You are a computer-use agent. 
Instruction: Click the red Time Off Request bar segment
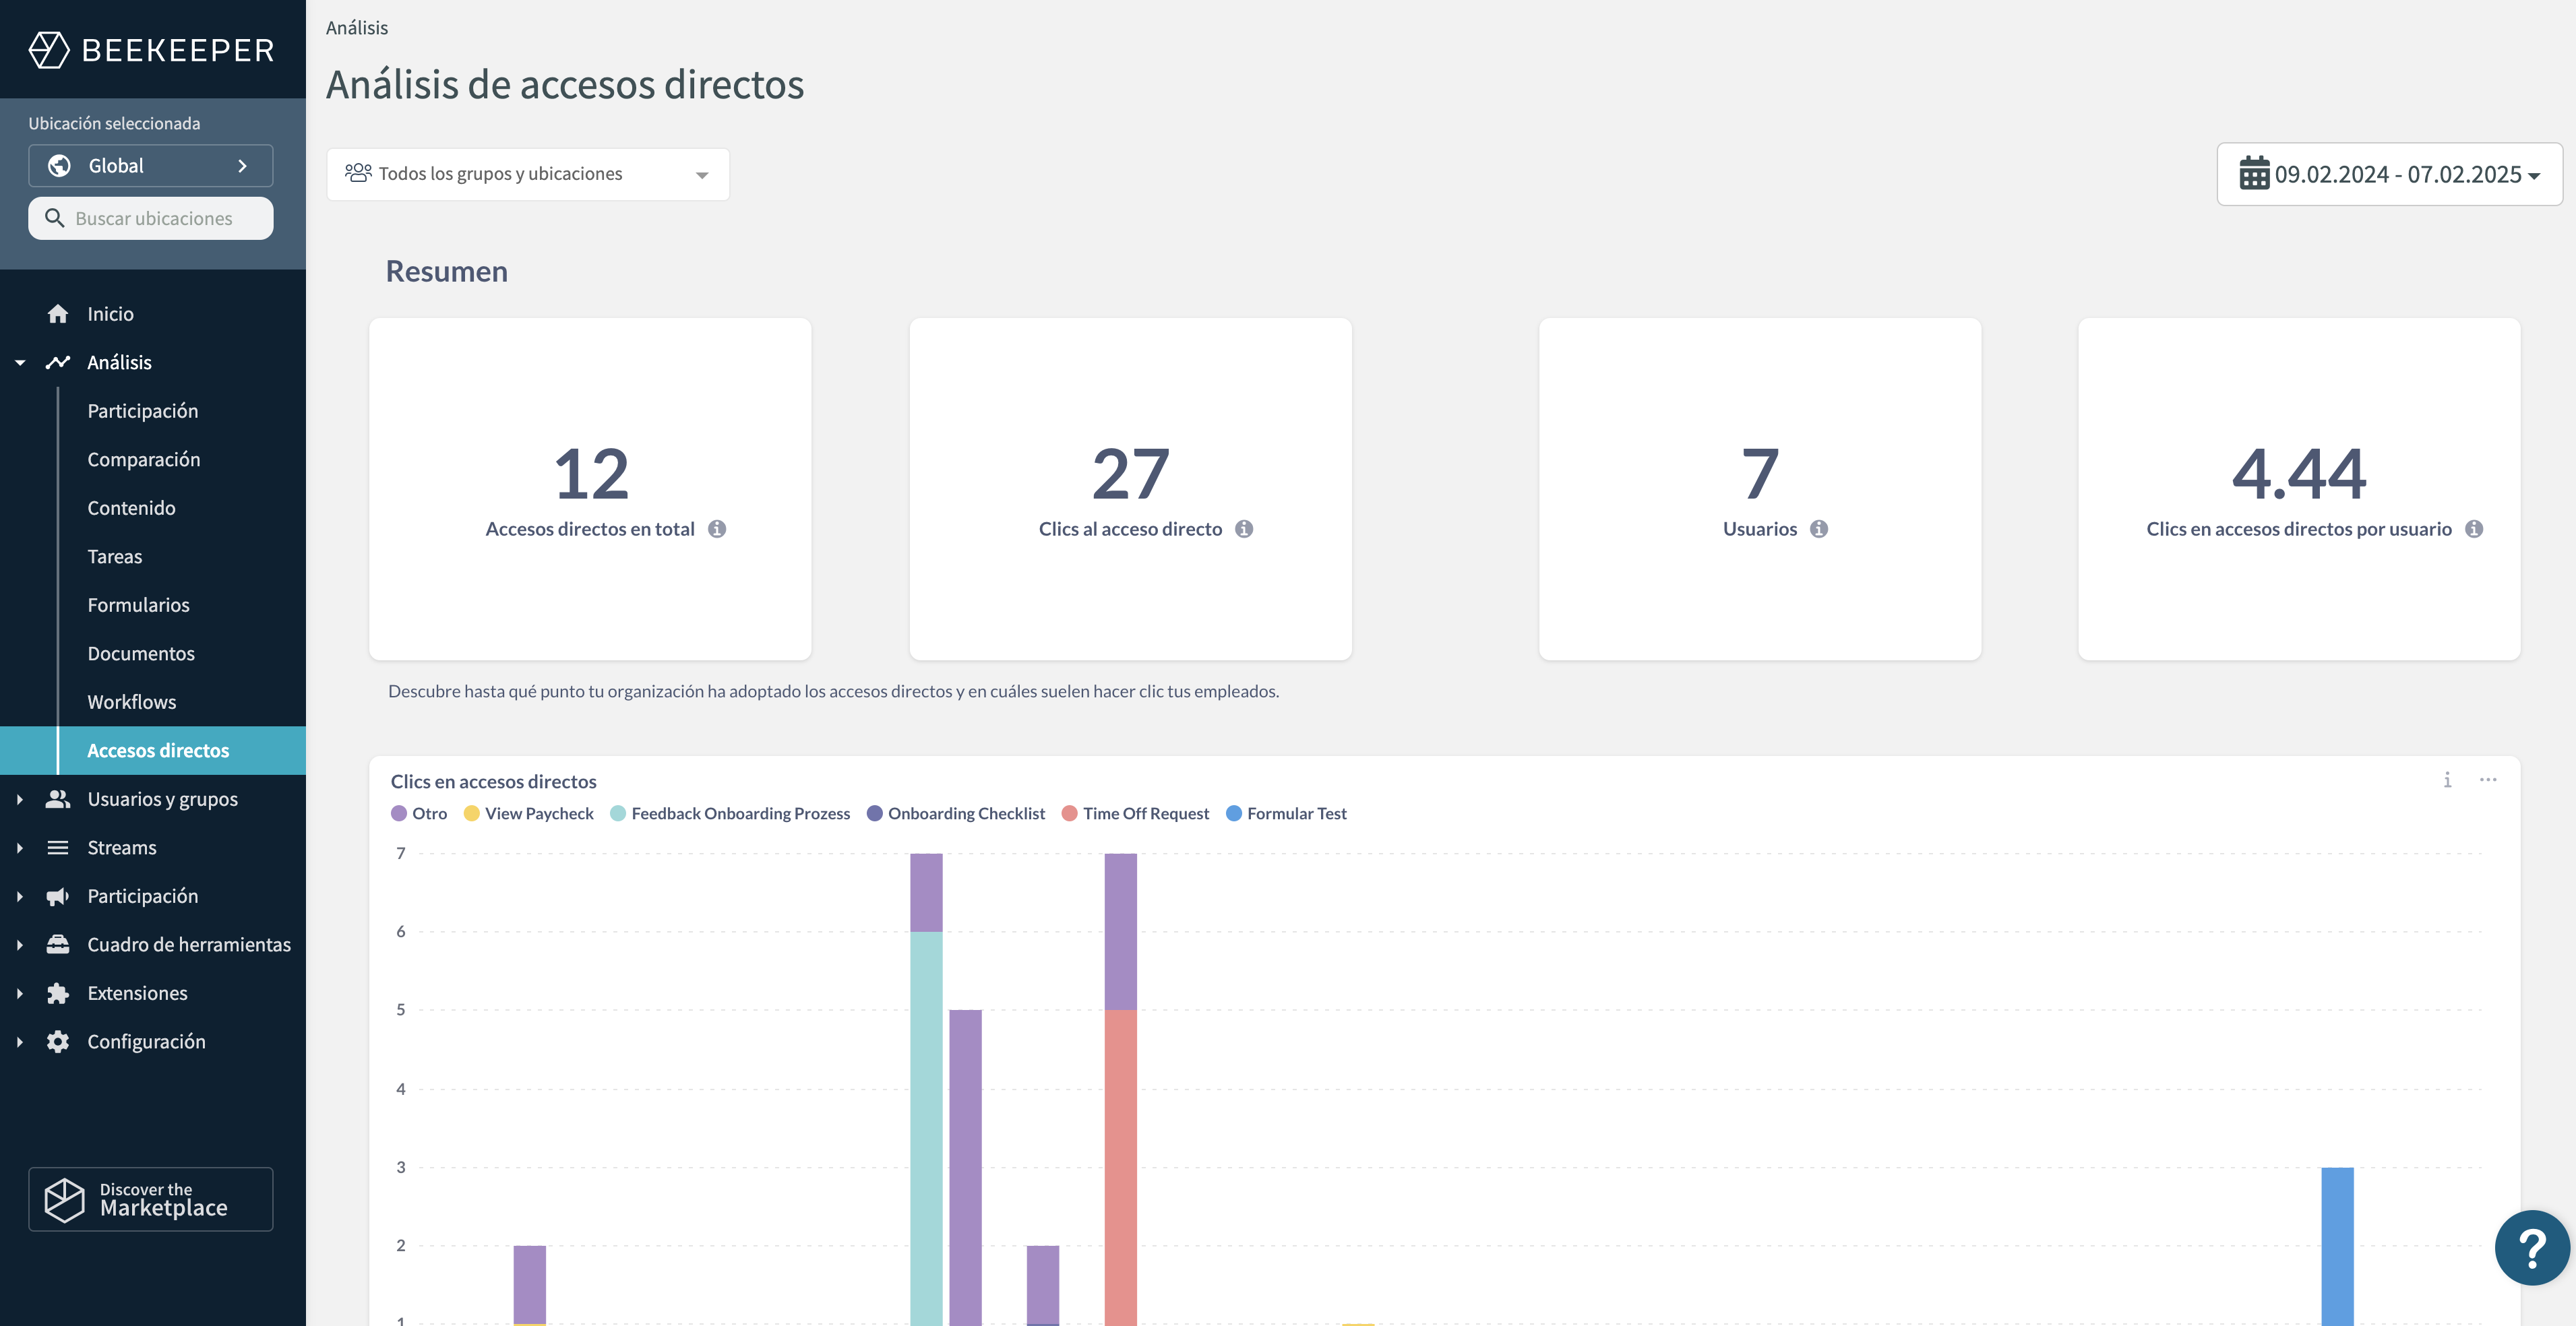pyautogui.click(x=1120, y=1167)
